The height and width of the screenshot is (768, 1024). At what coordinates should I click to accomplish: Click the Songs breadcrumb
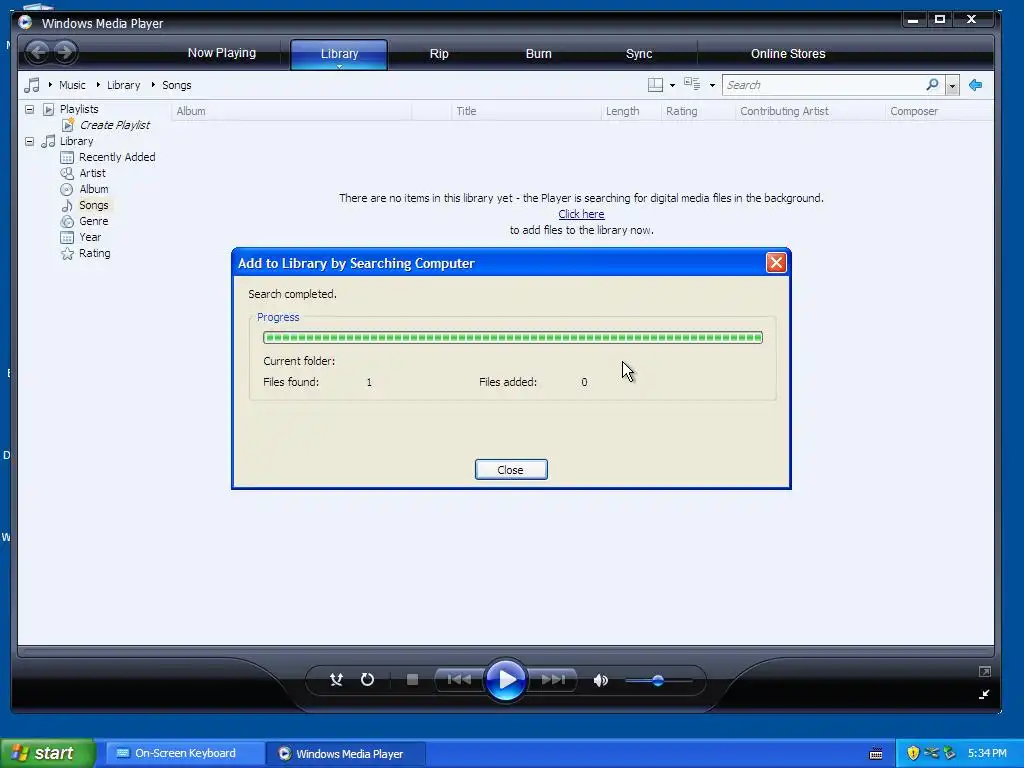(x=176, y=85)
